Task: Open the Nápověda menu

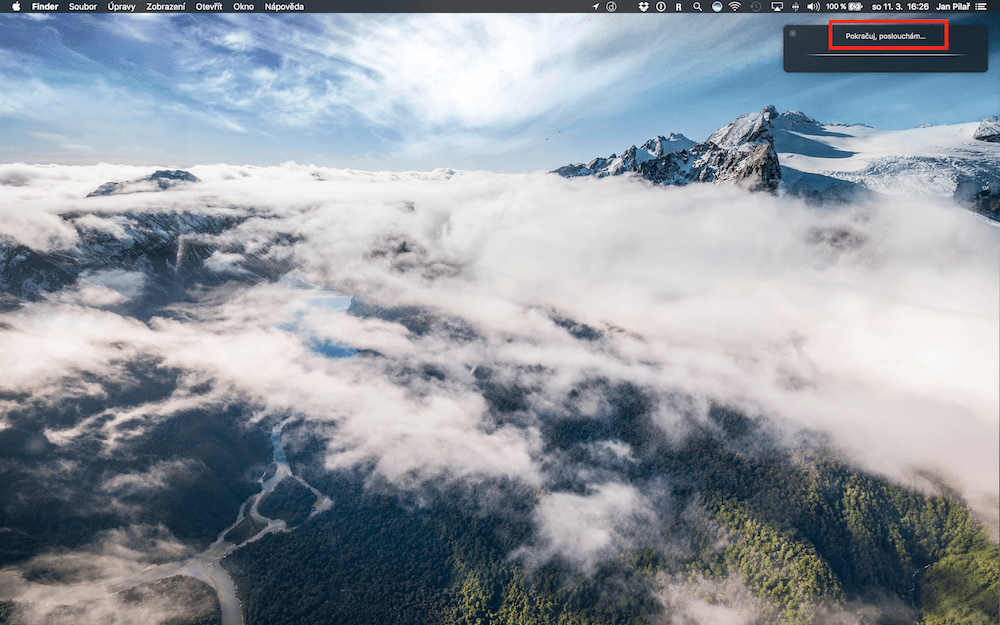Action: tap(284, 6)
